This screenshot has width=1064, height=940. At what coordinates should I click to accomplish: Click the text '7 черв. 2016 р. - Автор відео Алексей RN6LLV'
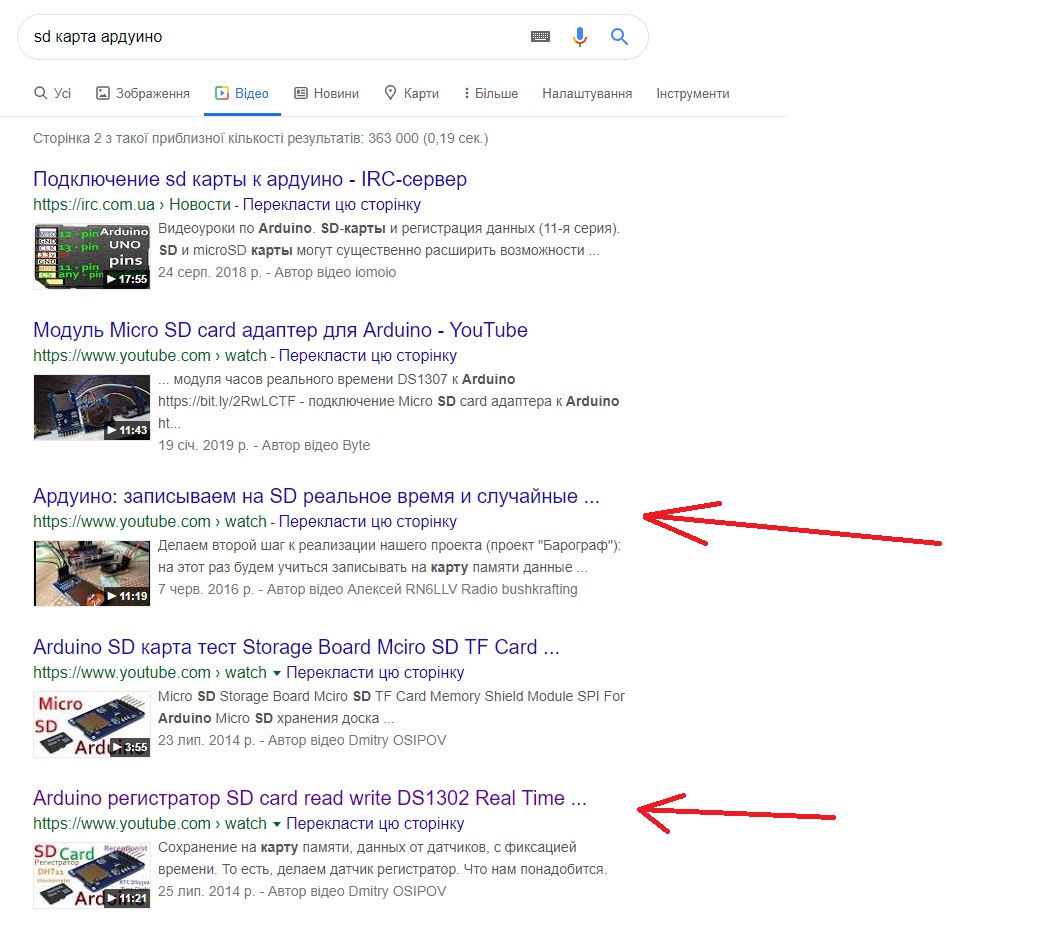[x=368, y=589]
